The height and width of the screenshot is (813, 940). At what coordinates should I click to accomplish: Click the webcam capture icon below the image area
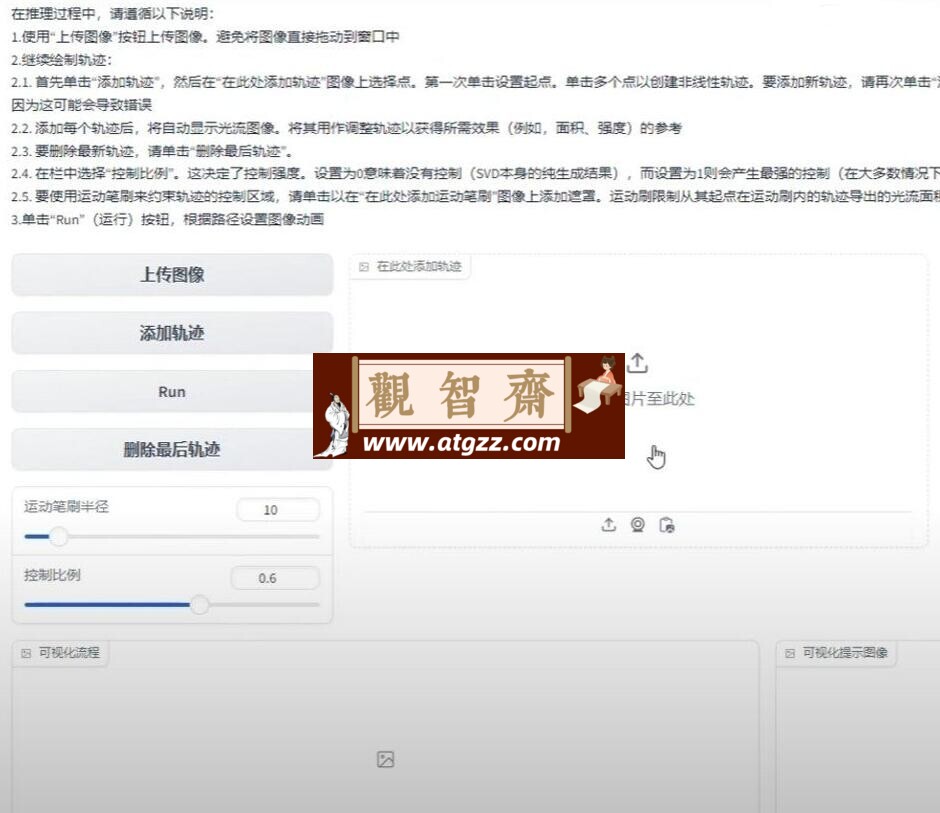[x=638, y=525]
